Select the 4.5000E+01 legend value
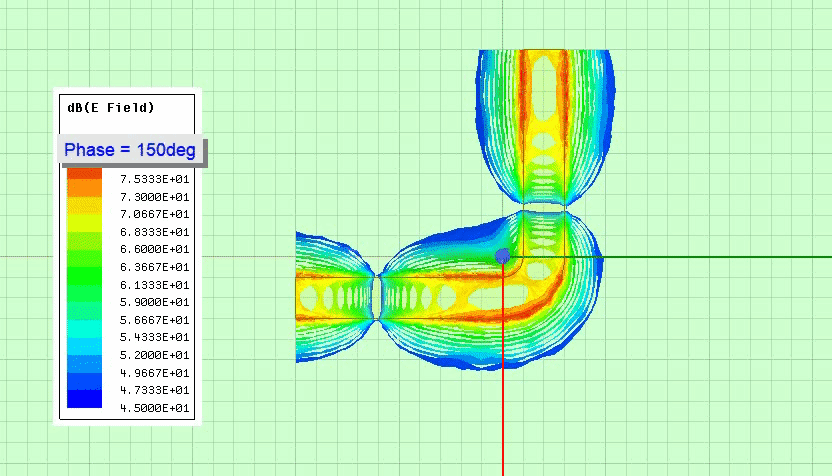This screenshot has width=832, height=476. coord(154,408)
